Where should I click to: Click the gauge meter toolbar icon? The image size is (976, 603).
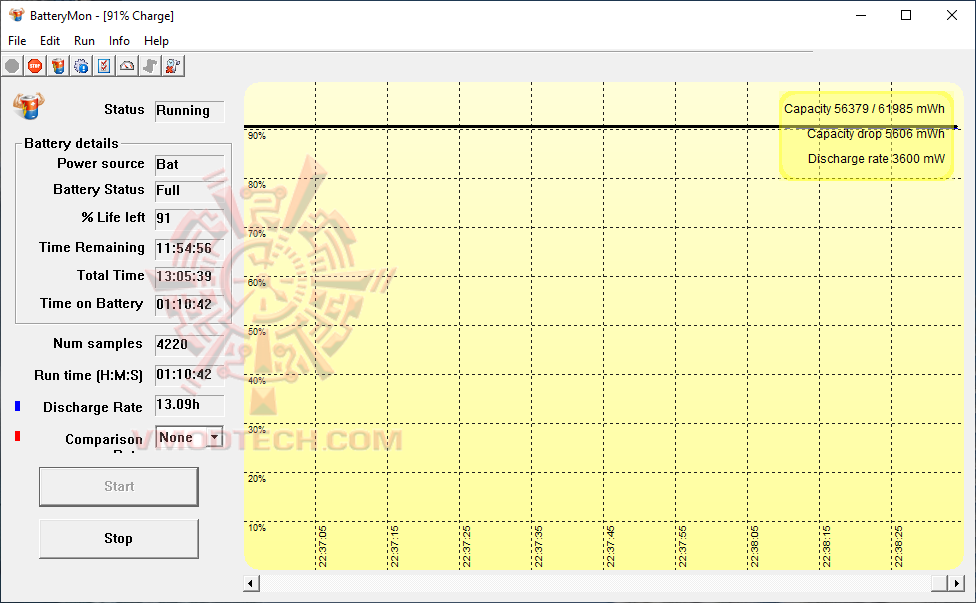pos(127,66)
